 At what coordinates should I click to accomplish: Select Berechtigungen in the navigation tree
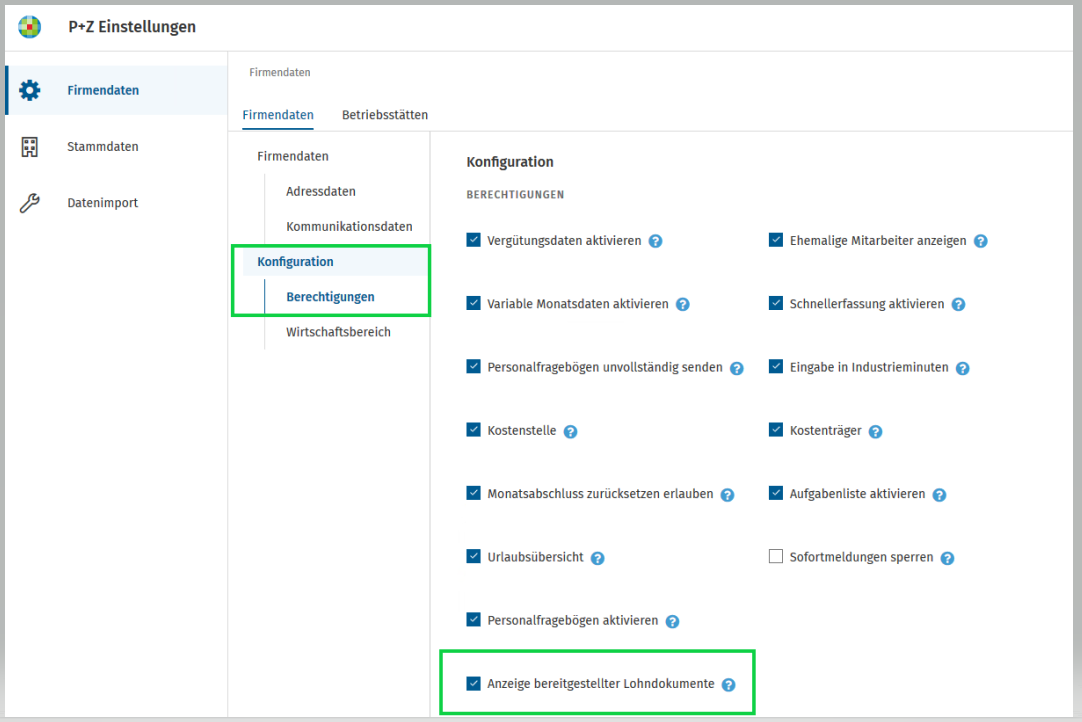(330, 296)
